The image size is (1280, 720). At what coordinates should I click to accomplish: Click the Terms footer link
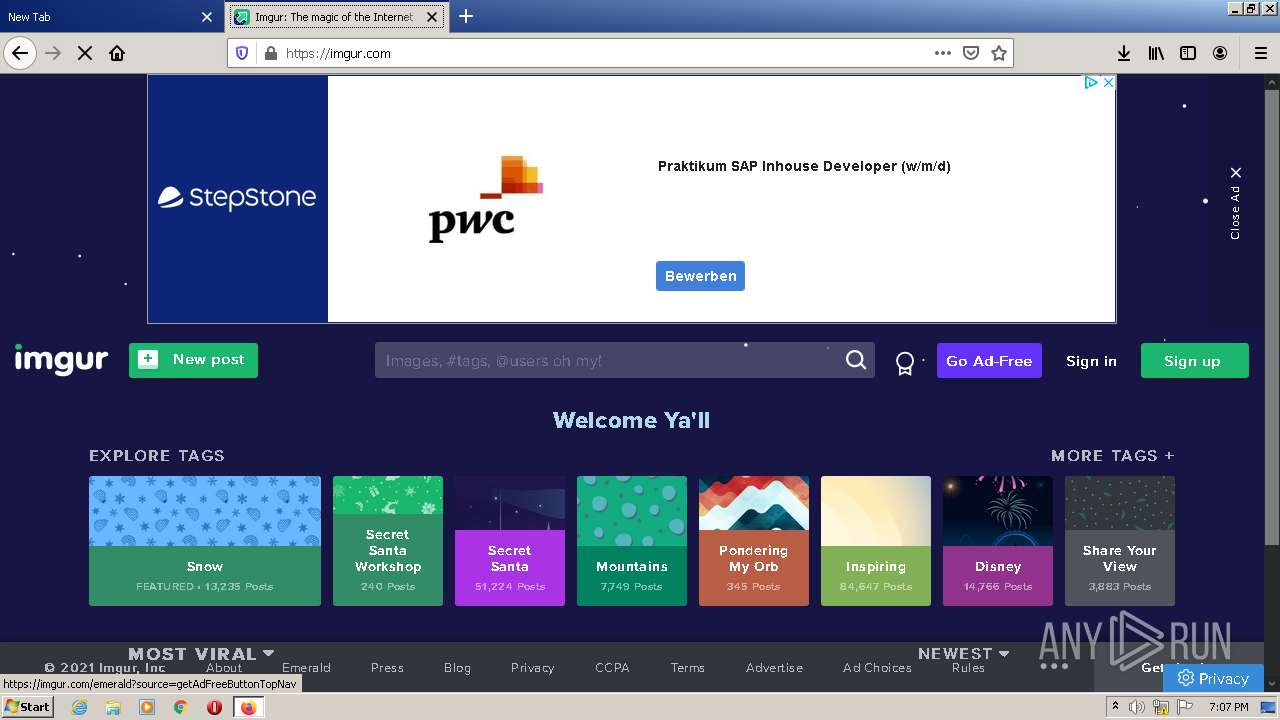687,667
